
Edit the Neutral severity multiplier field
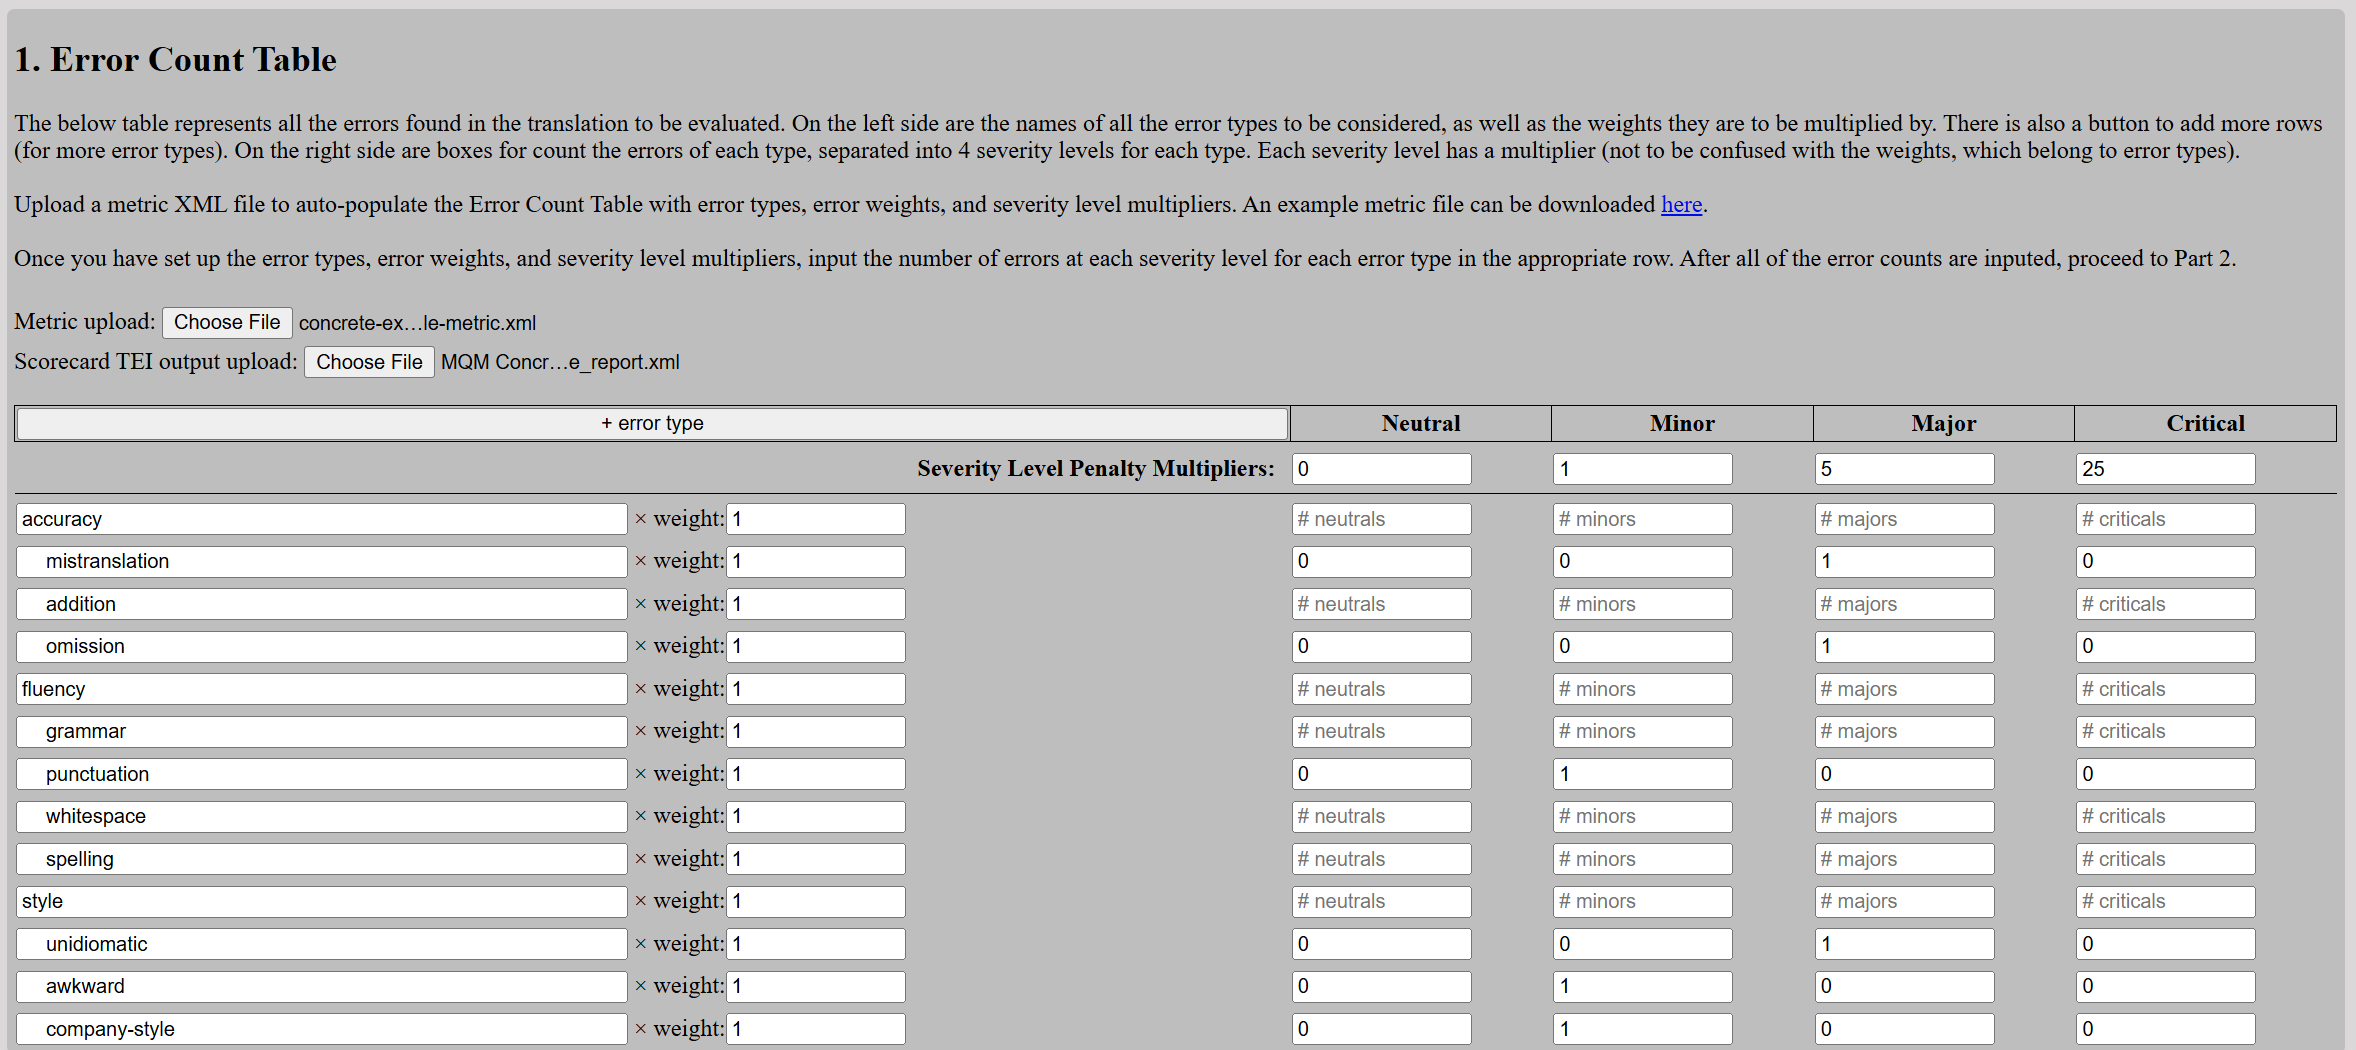coord(1381,469)
